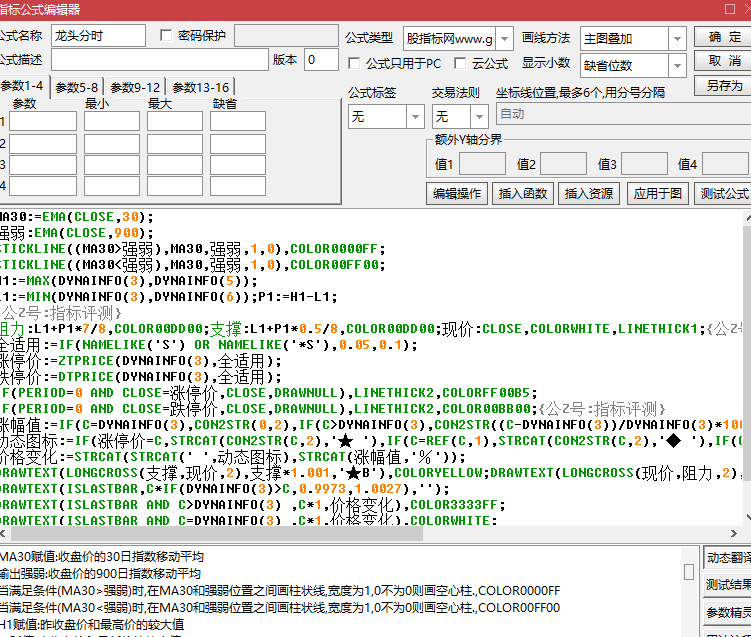
Task: Click the password input field beside 密码保护
Action: [286, 35]
